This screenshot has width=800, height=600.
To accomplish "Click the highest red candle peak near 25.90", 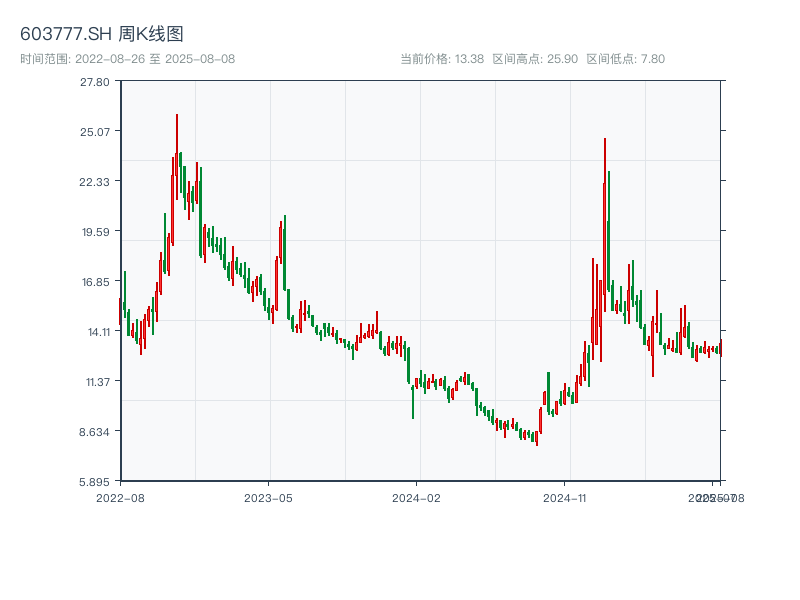I will [177, 157].
